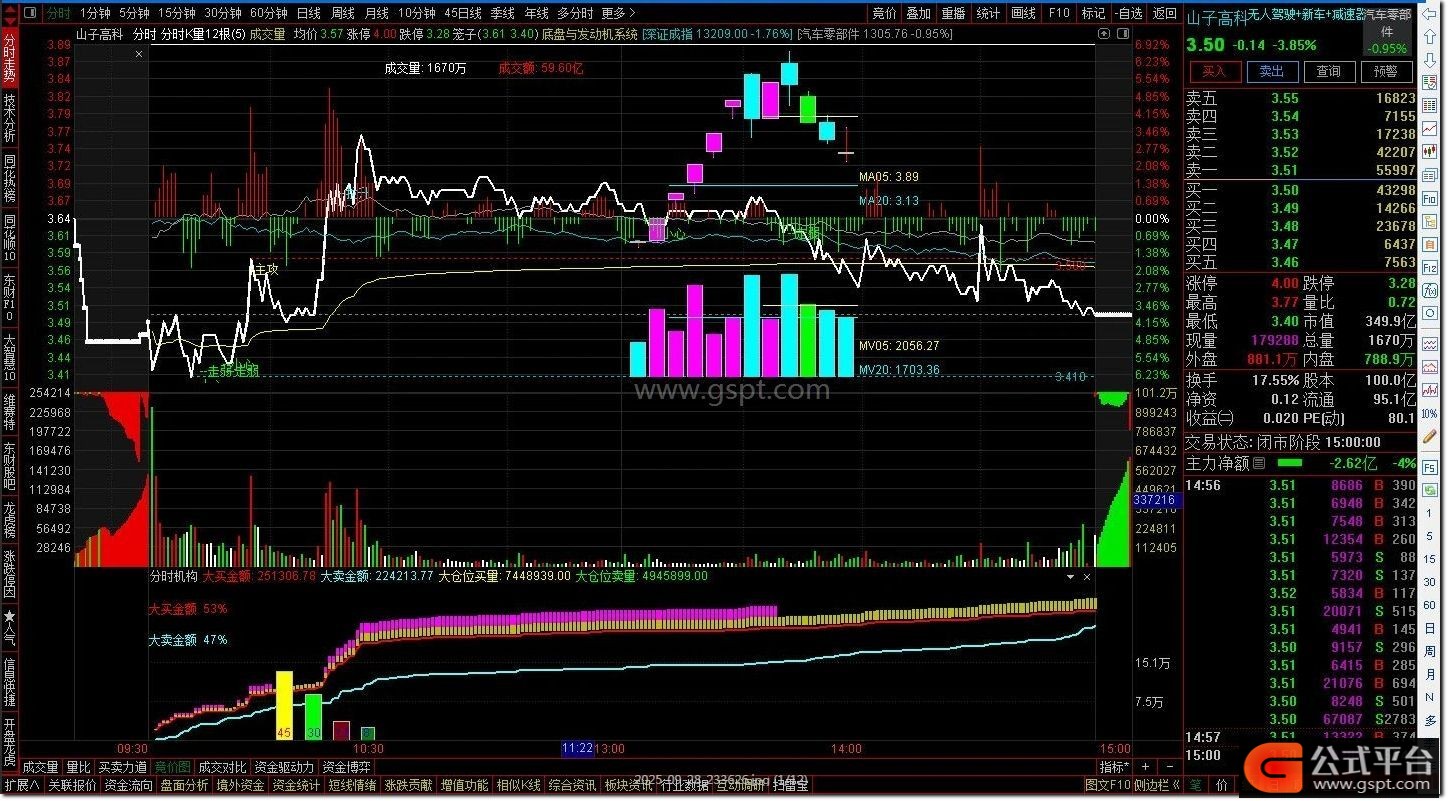Click the small icon beside 主力净额
This screenshot has height=801, width=1449.
pyautogui.click(x=1259, y=463)
